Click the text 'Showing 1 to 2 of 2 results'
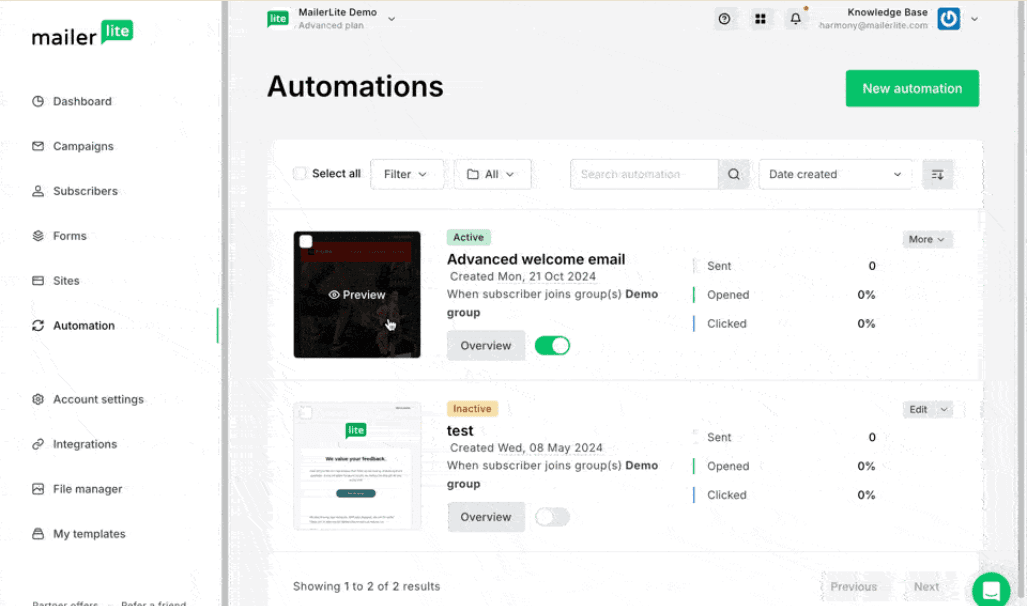The height and width of the screenshot is (606, 1027). pos(366,586)
